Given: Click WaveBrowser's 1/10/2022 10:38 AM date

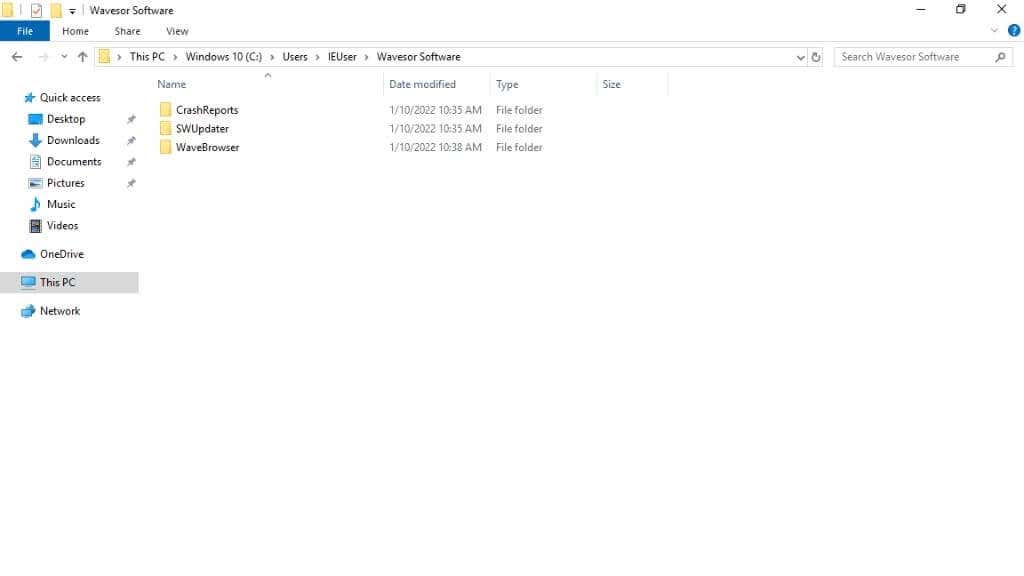Looking at the screenshot, I should (436, 147).
